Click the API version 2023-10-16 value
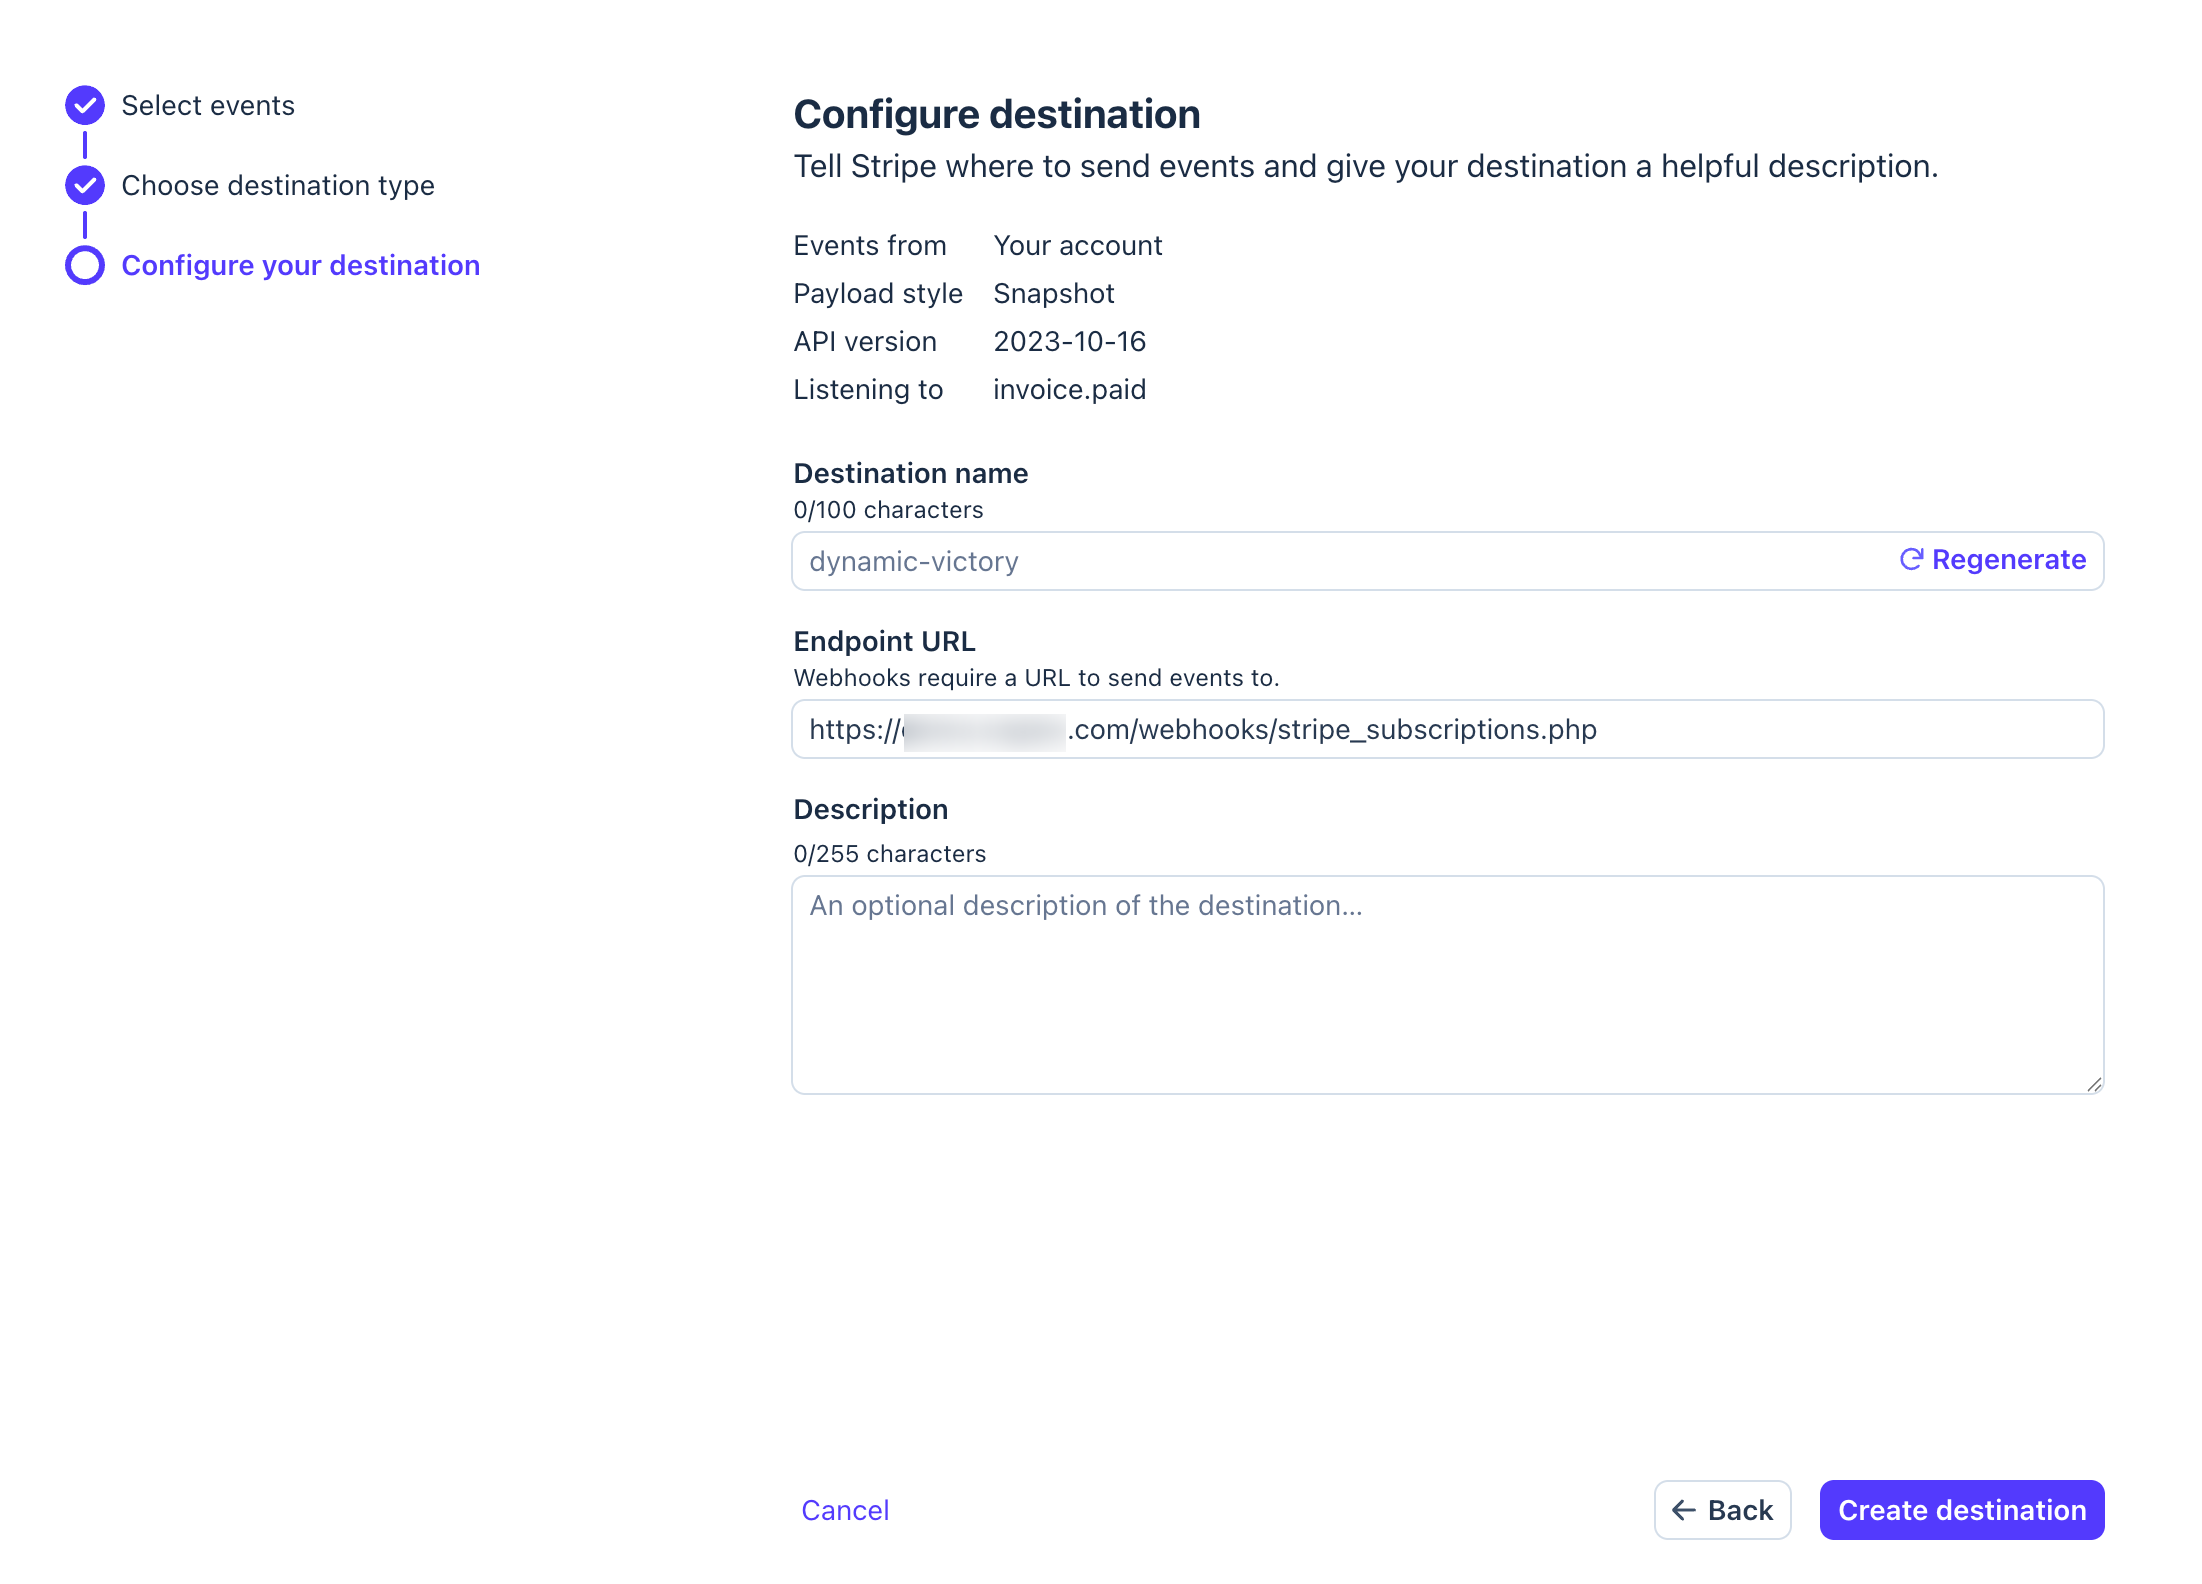 (x=1070, y=341)
